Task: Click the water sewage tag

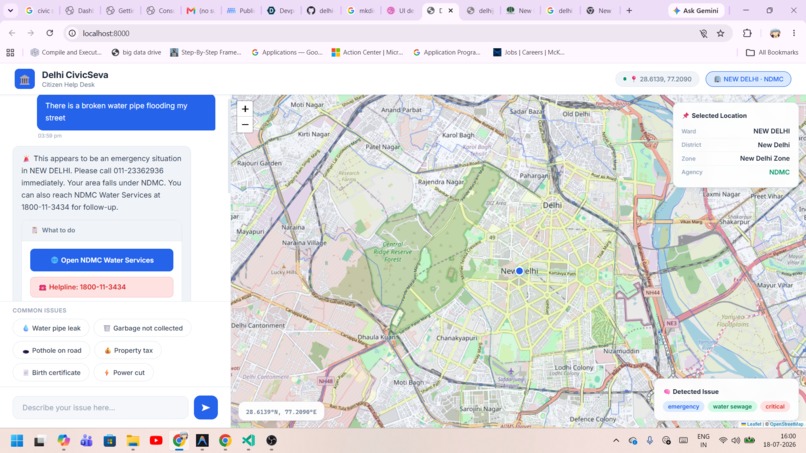Action: [x=732, y=407]
